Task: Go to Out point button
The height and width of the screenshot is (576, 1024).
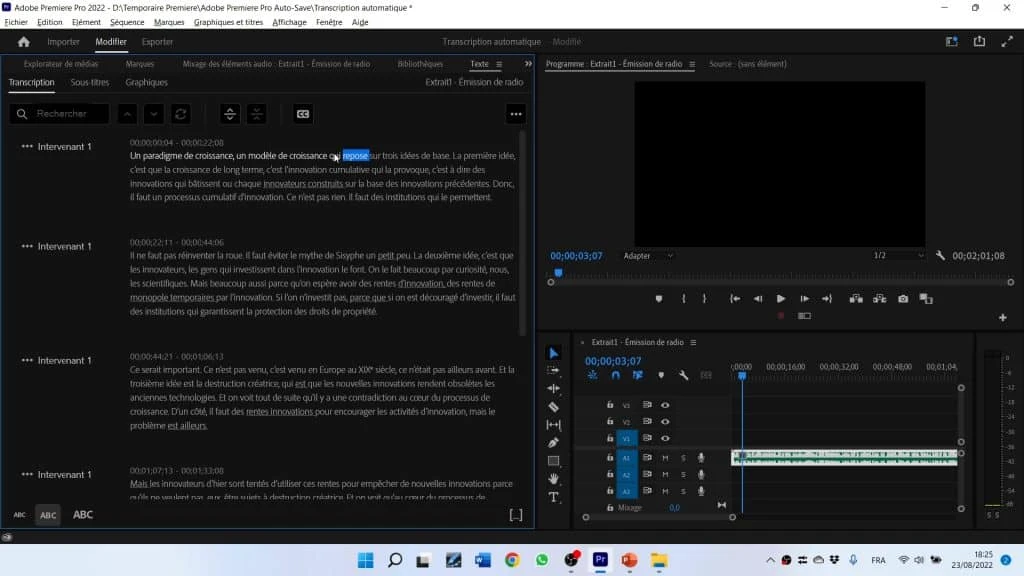Action: click(x=827, y=298)
